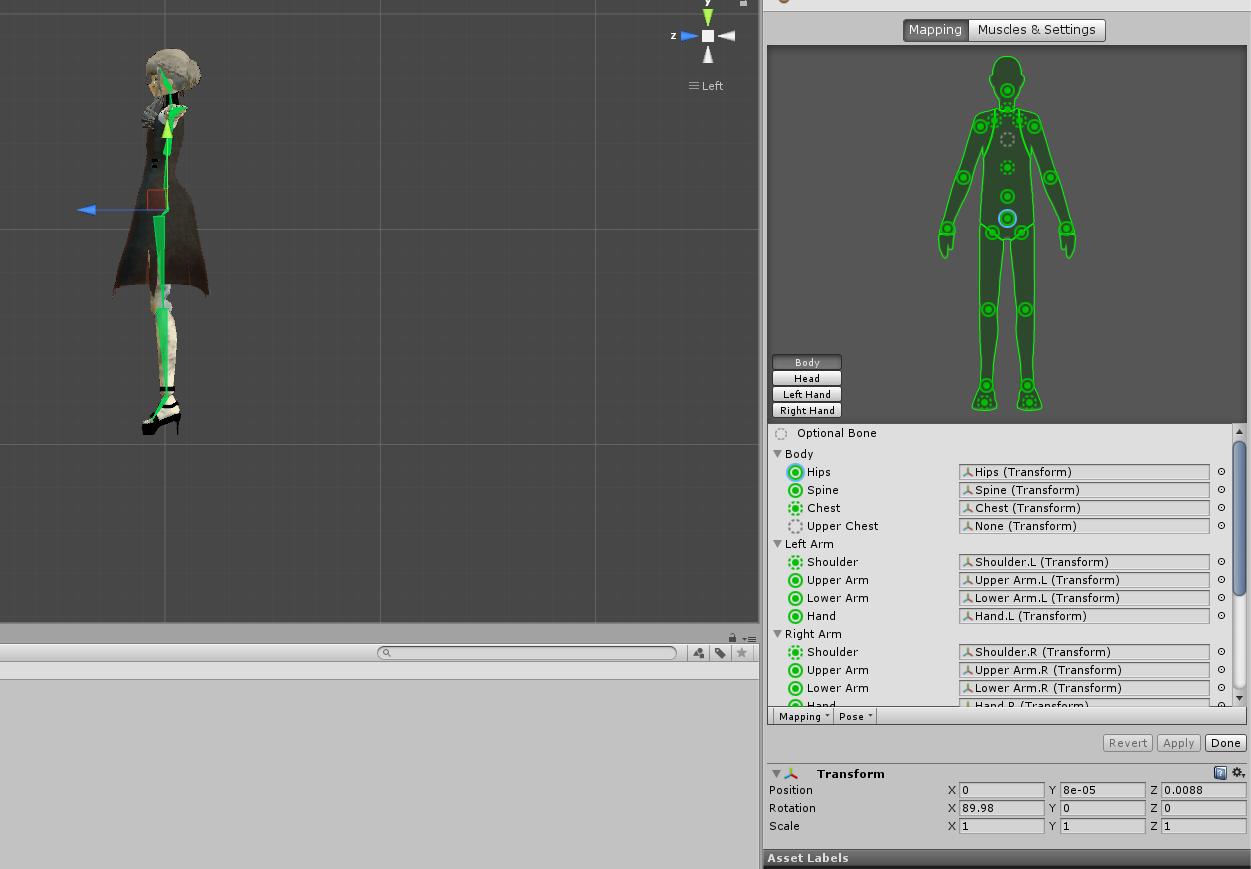Switch to the Muscles & Settings tab
The height and width of the screenshot is (869, 1251).
tap(1036, 30)
